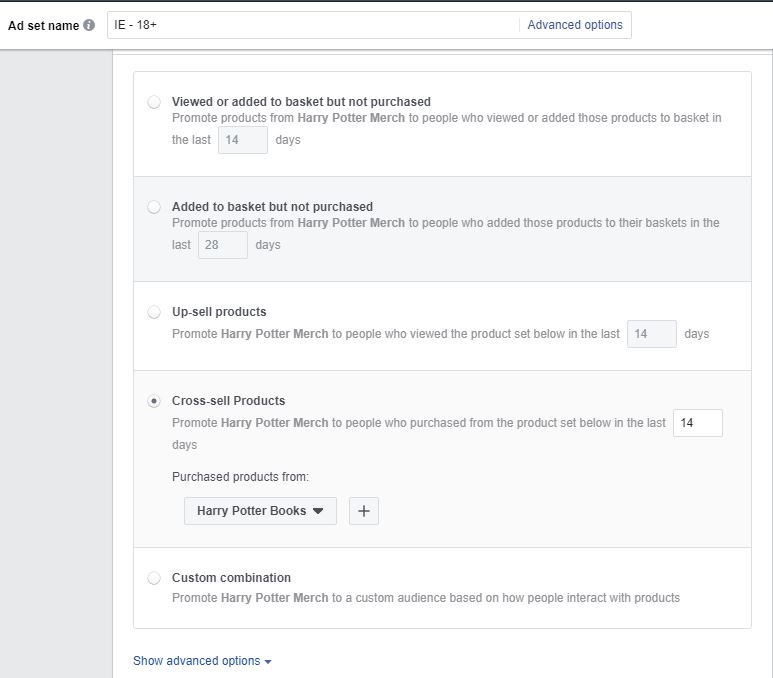Click the Custom combination title text
The height and width of the screenshot is (678, 773).
[231, 578]
